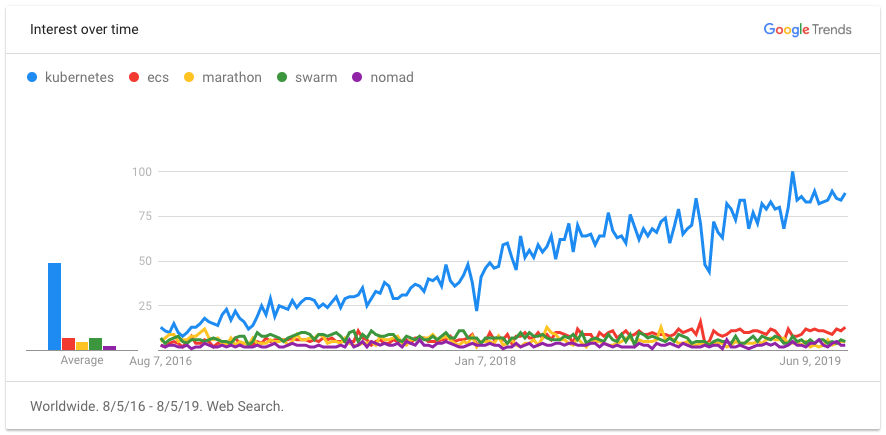This screenshot has width=886, height=435.
Task: Select the ecs legend label
Action: pyautogui.click(x=157, y=77)
